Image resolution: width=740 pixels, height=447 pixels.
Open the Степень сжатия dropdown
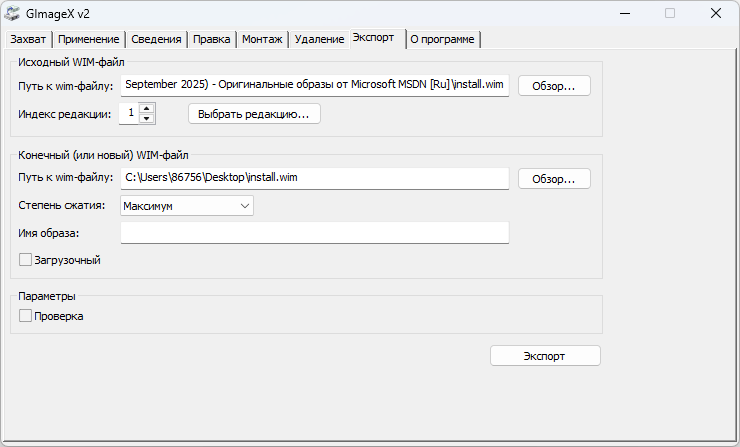pyautogui.click(x=187, y=206)
